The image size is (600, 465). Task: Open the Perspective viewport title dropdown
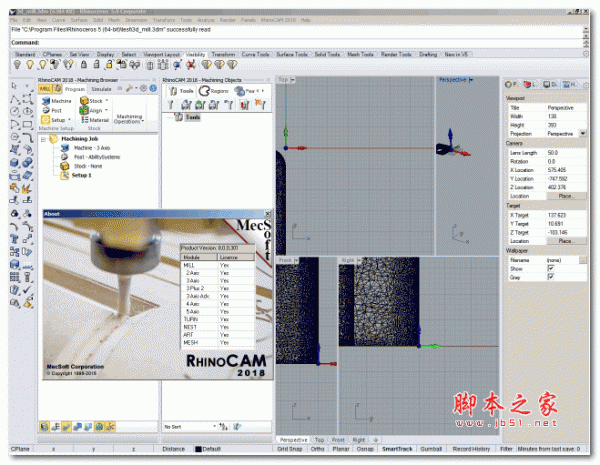(471, 80)
